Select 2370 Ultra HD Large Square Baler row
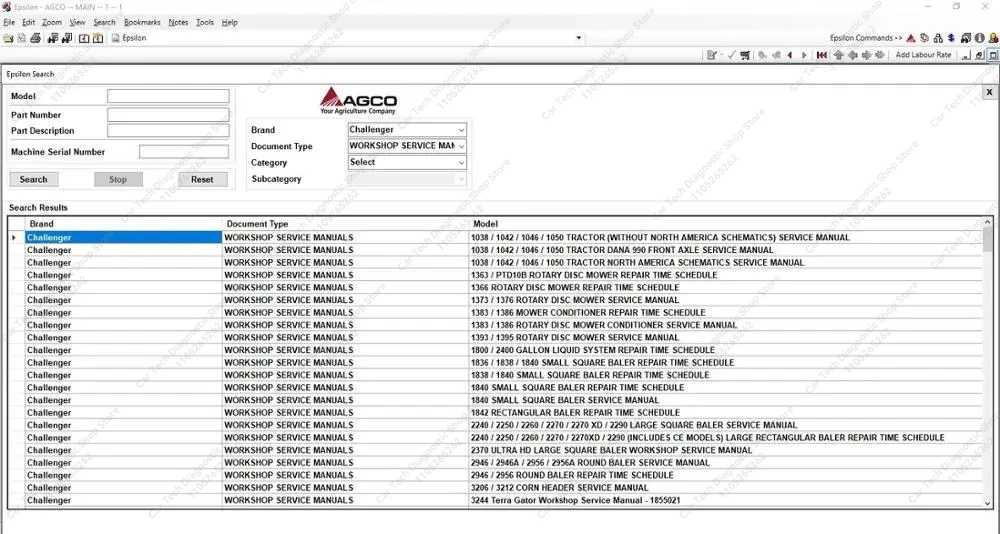1000x534 pixels. pos(504,450)
